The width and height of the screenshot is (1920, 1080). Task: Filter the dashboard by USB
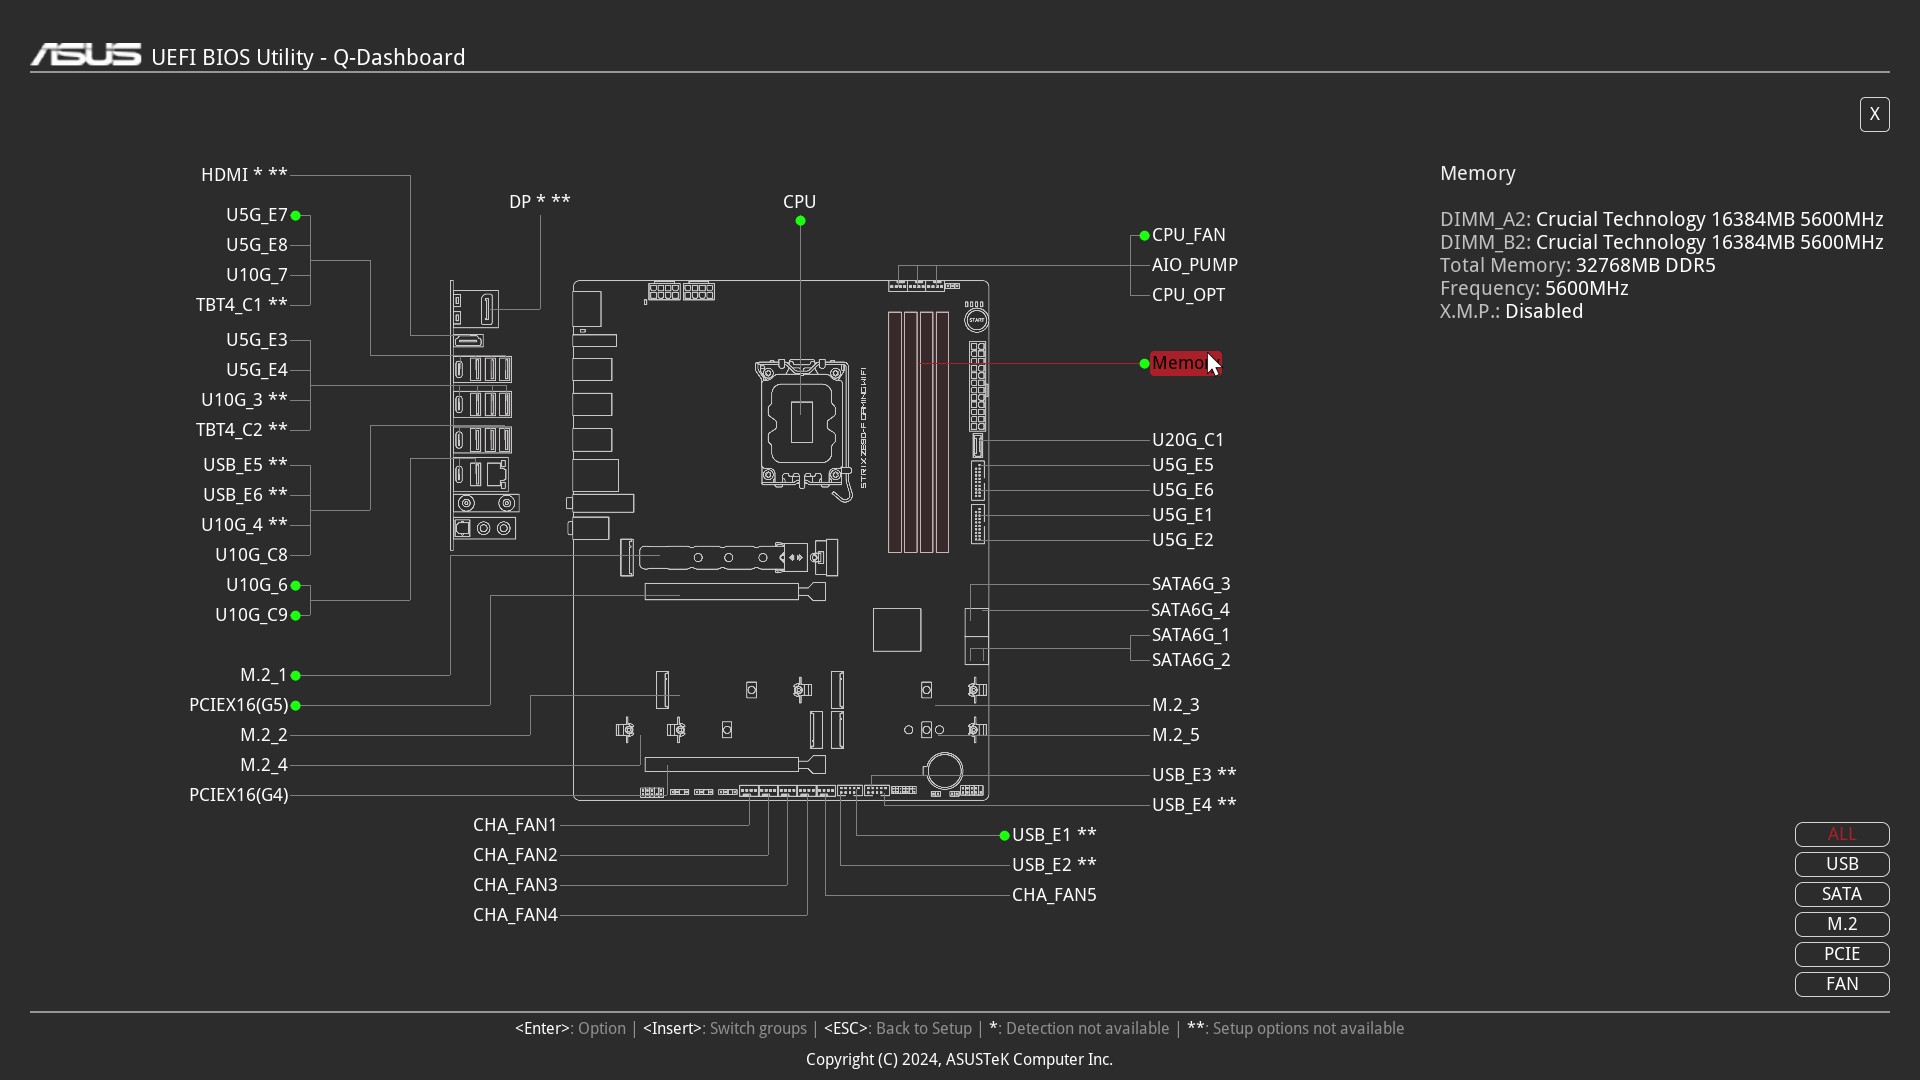pyautogui.click(x=1842, y=864)
